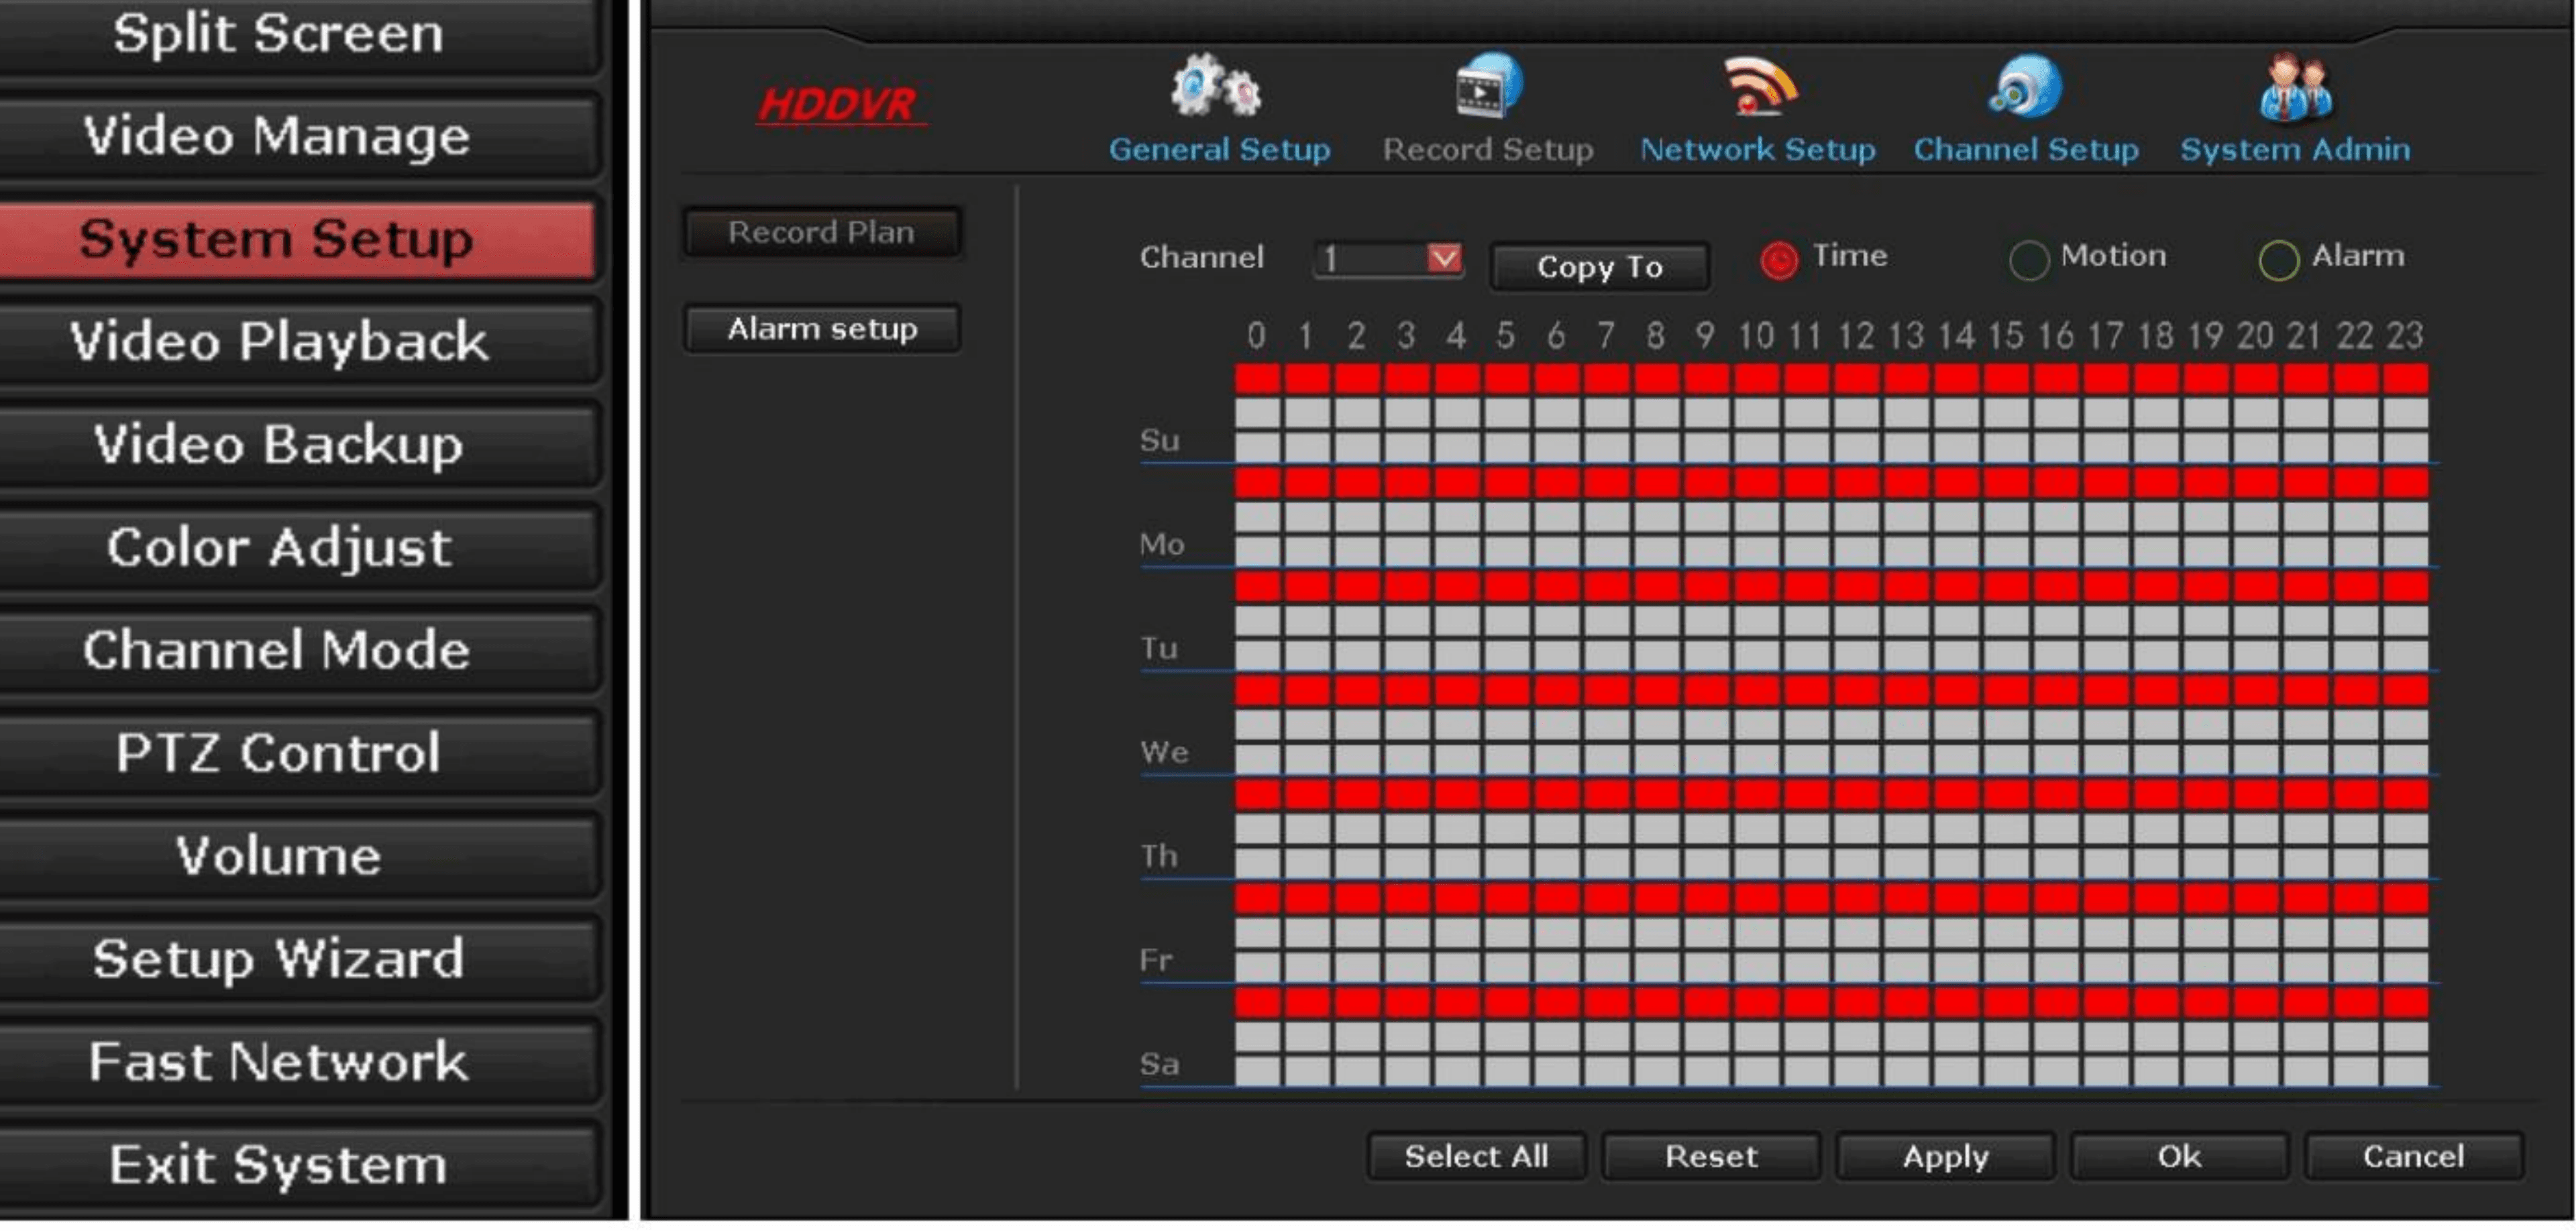Select Alarm recording mode

(x=2278, y=260)
